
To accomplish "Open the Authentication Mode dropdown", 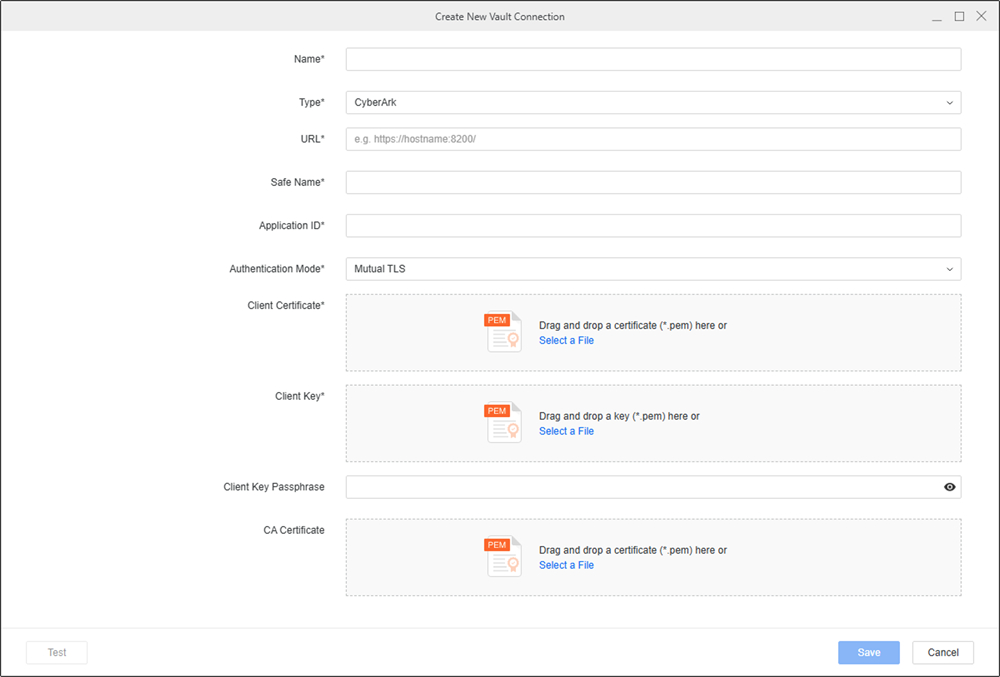I will tap(652, 269).
